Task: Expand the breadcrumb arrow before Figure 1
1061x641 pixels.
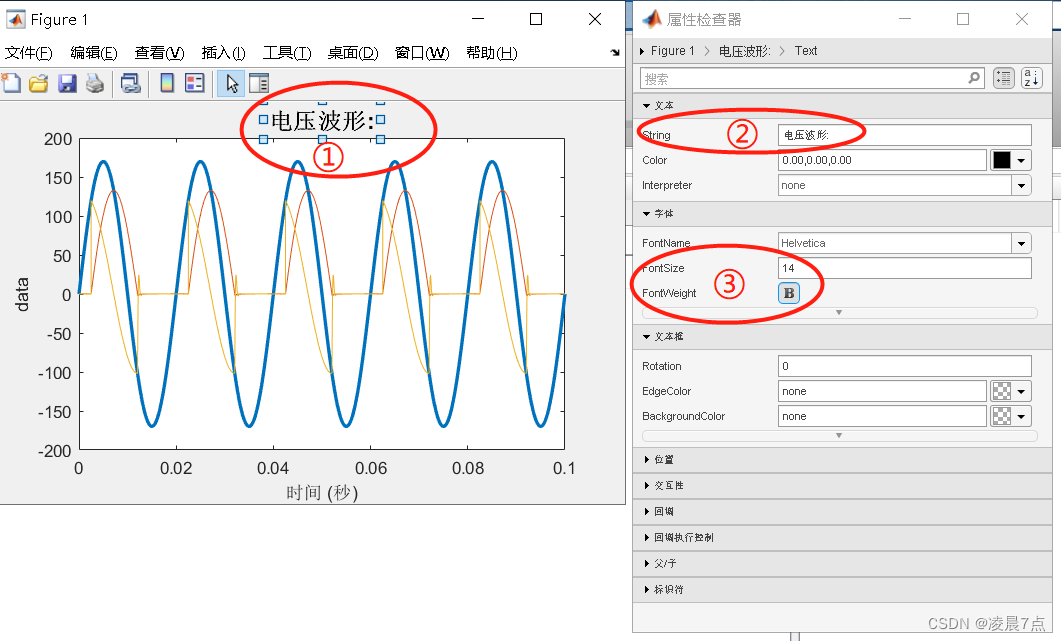Action: tap(642, 51)
